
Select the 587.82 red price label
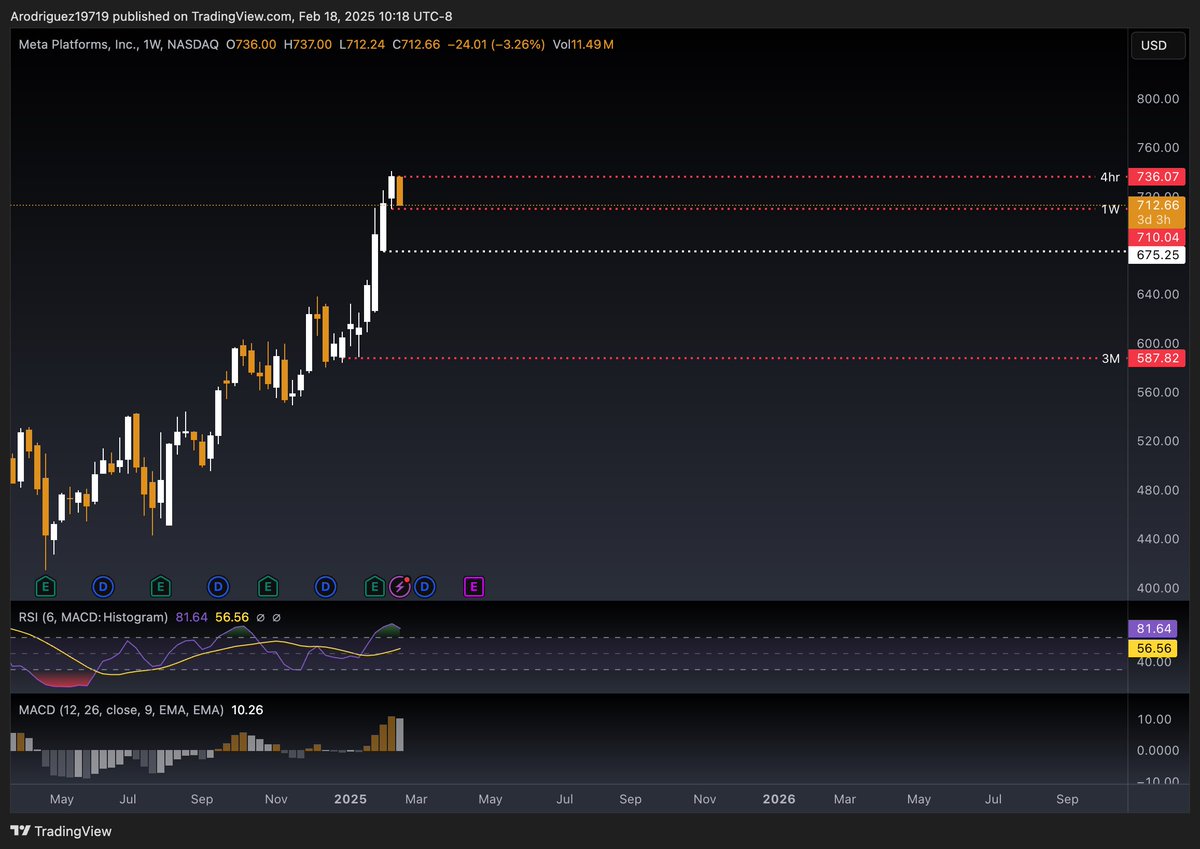pos(1156,358)
